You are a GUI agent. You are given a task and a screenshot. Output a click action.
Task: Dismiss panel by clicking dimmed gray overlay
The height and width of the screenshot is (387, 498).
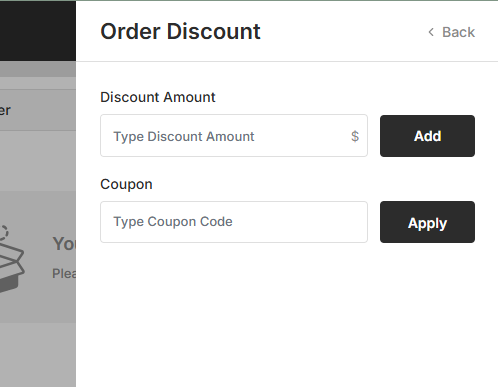coord(38,353)
